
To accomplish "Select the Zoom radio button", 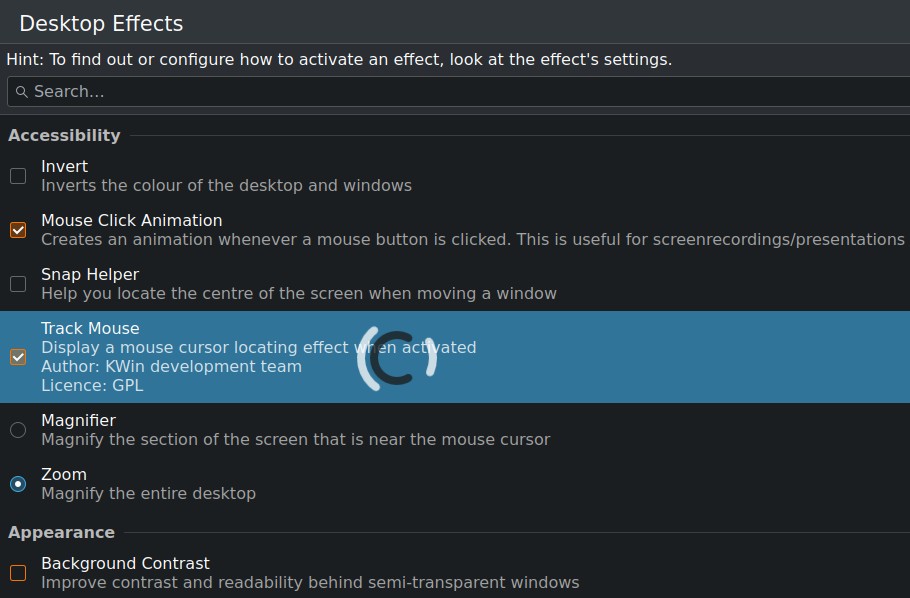I will pos(18,484).
